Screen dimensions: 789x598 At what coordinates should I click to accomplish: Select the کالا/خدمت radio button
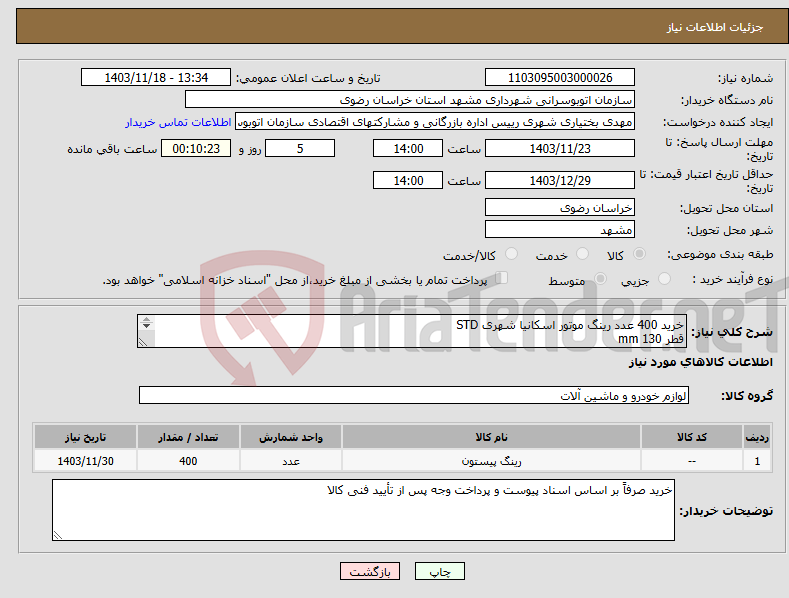point(511,254)
